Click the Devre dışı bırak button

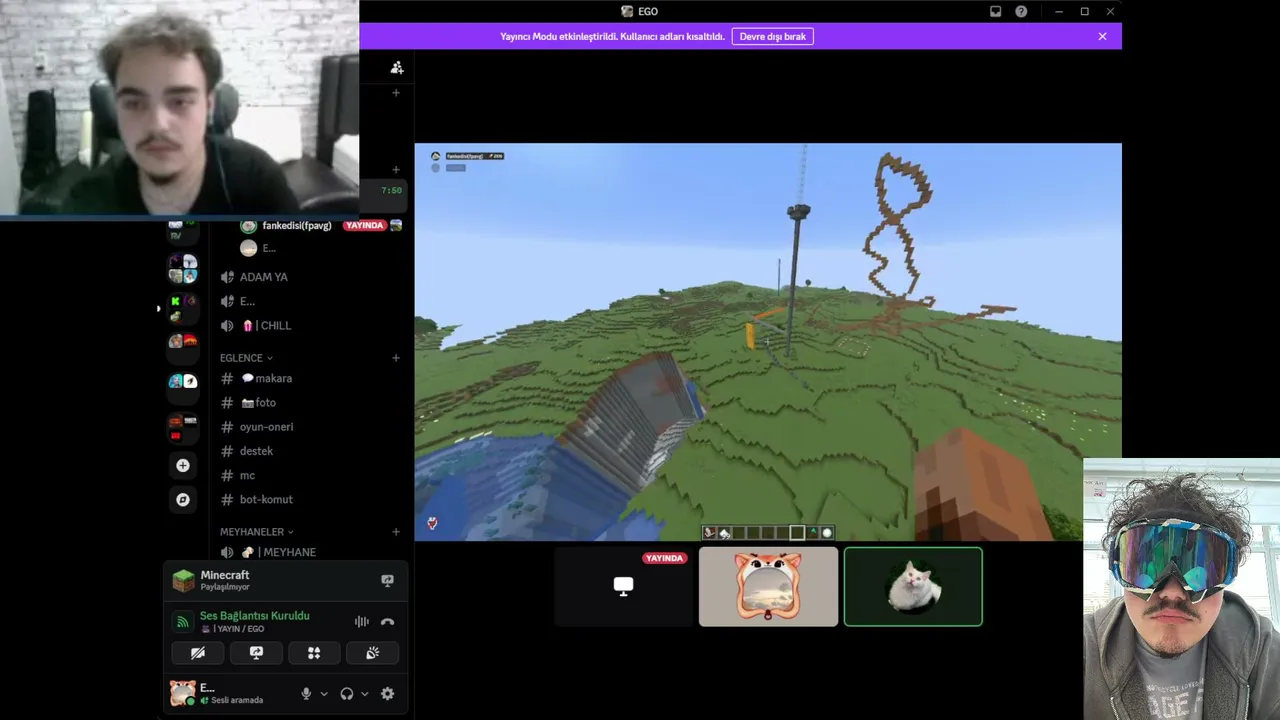772,36
